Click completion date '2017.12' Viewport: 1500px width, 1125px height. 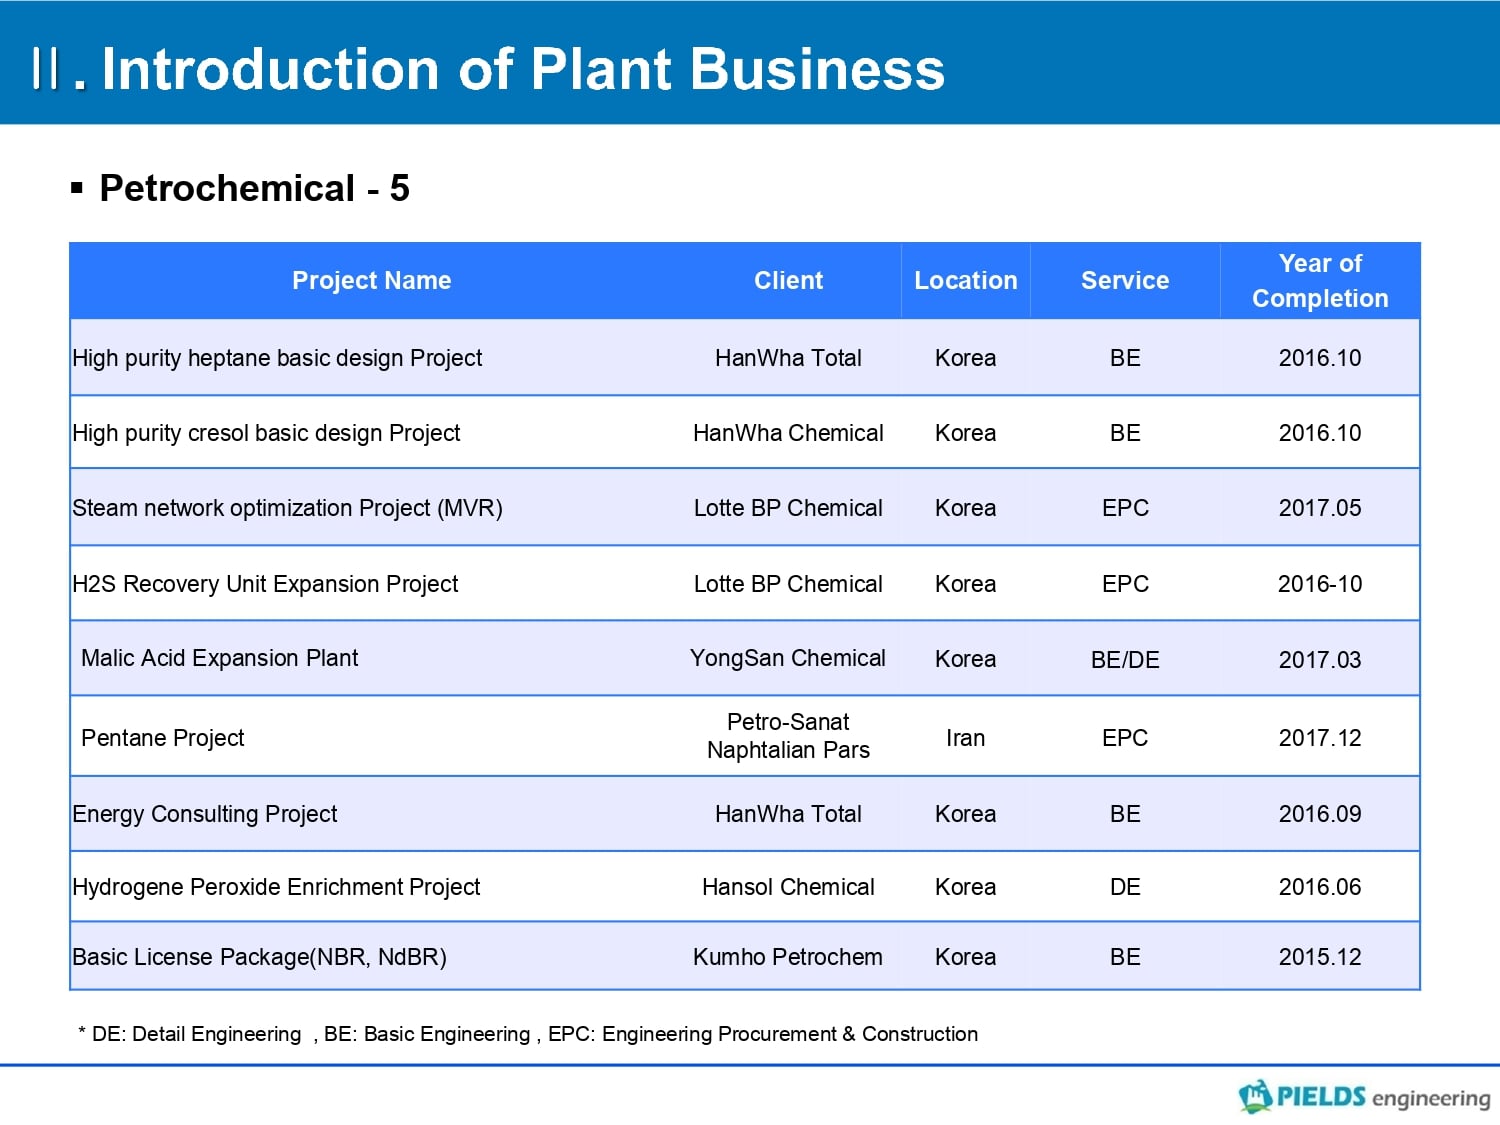click(1320, 738)
